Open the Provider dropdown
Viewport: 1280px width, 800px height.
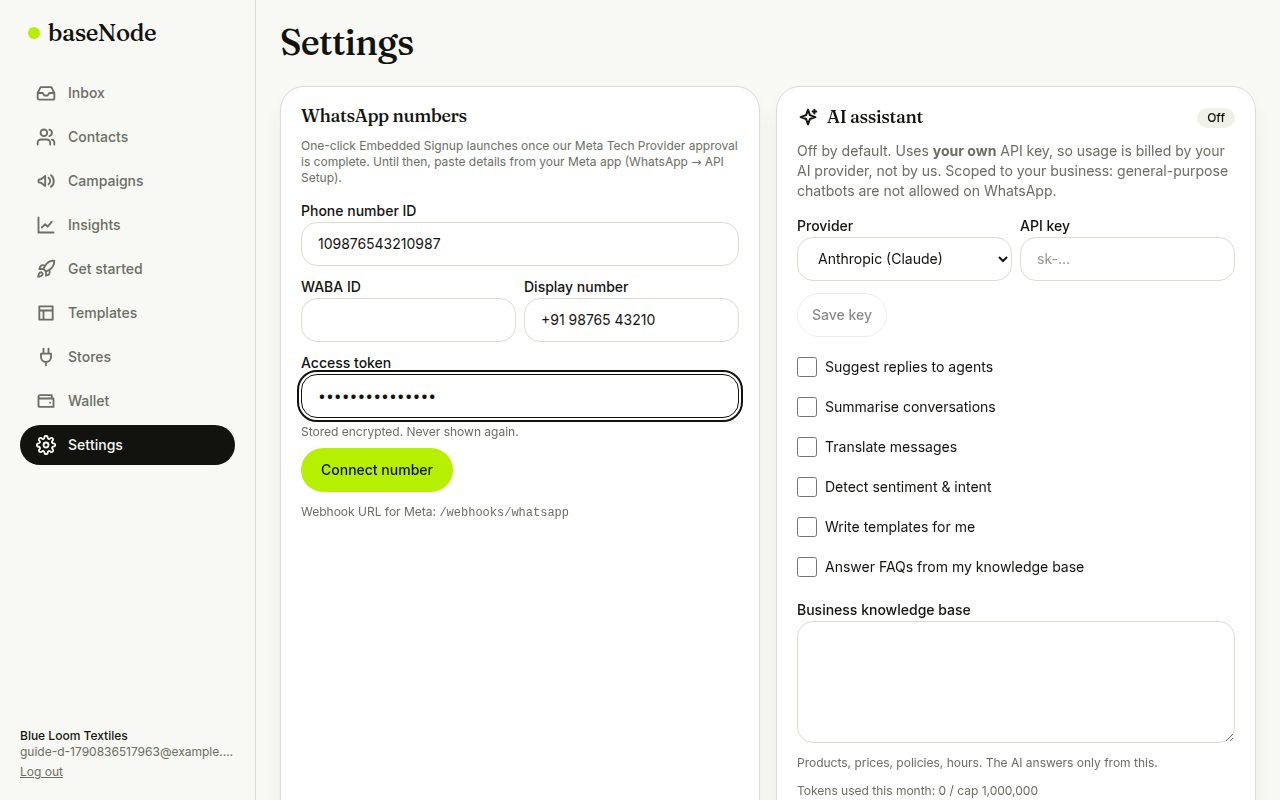pos(904,259)
